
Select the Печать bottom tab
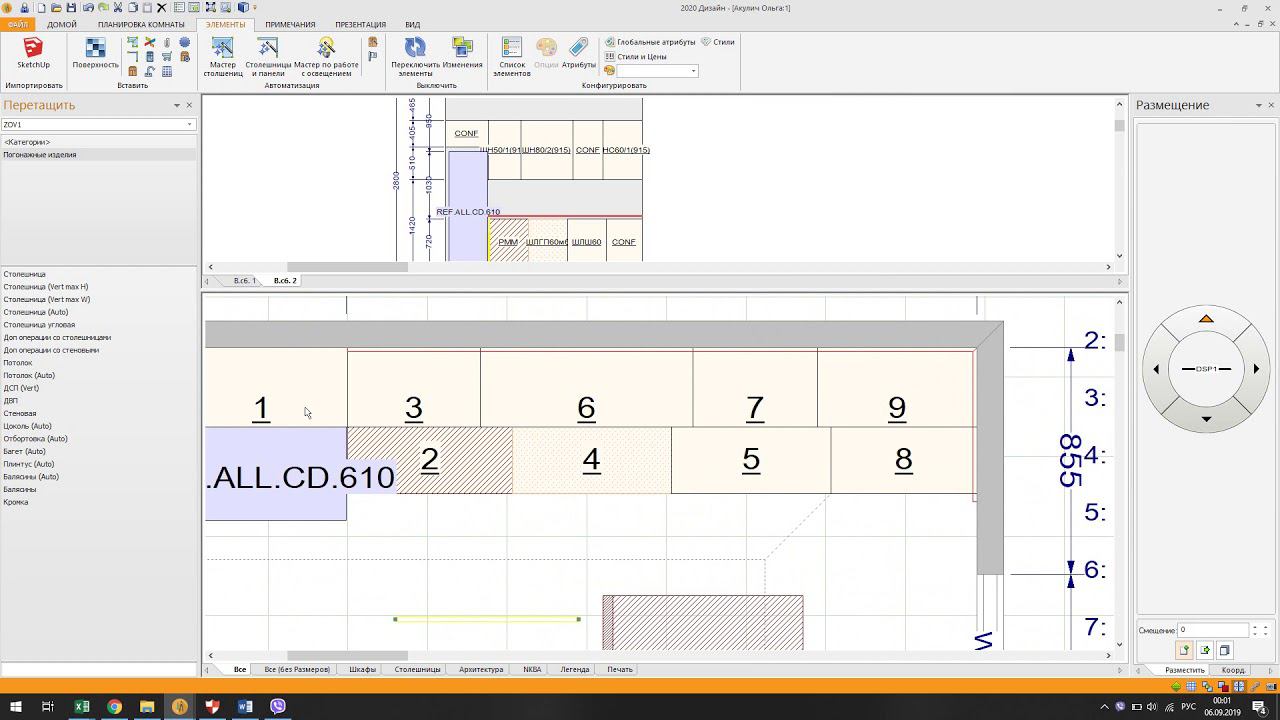(x=620, y=669)
